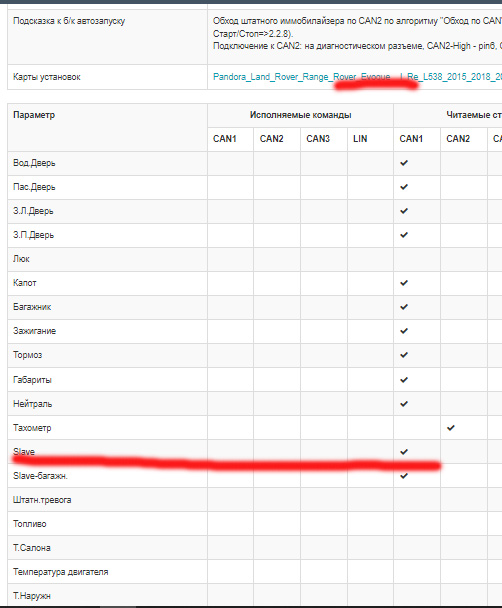This screenshot has width=502, height=608.
Task: Click the LIN column header
Action: (x=360, y=139)
